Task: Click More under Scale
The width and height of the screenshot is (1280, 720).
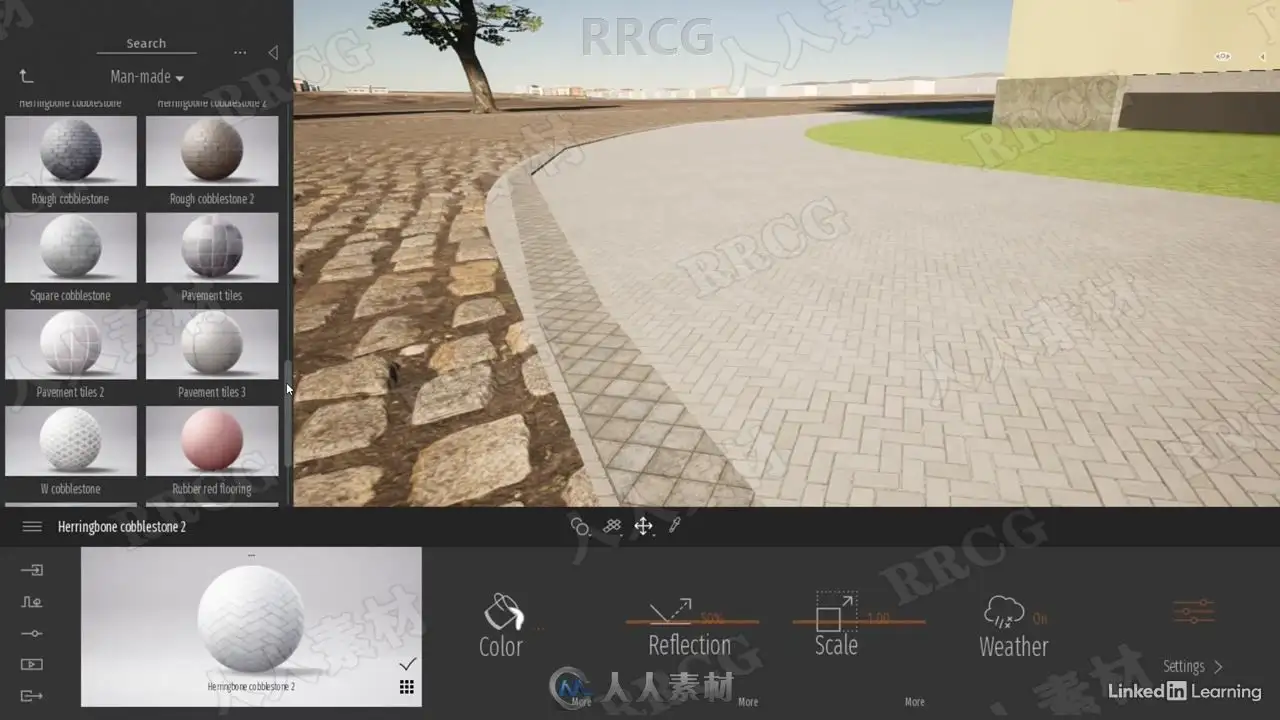Action: coord(915,702)
